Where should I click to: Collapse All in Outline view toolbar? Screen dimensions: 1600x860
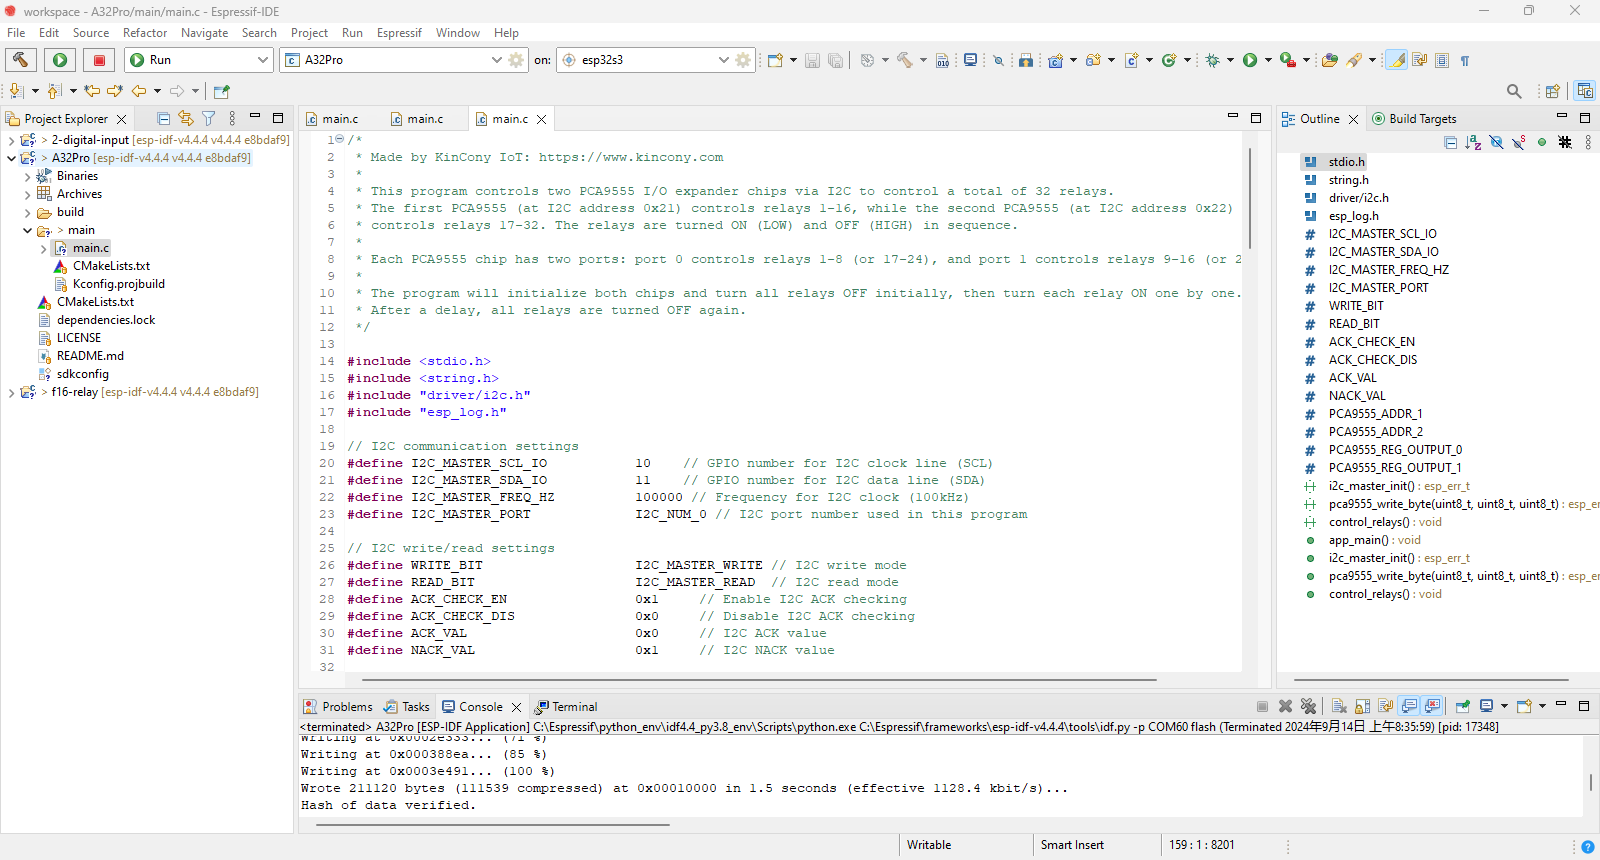(1451, 143)
